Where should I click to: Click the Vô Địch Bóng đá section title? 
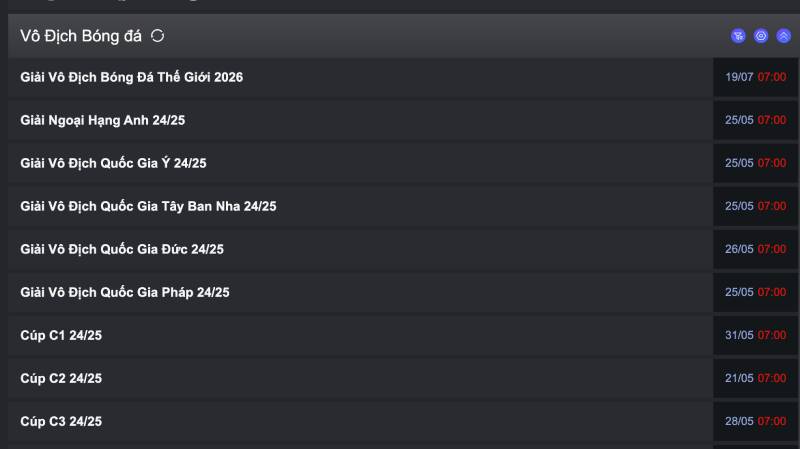81,36
